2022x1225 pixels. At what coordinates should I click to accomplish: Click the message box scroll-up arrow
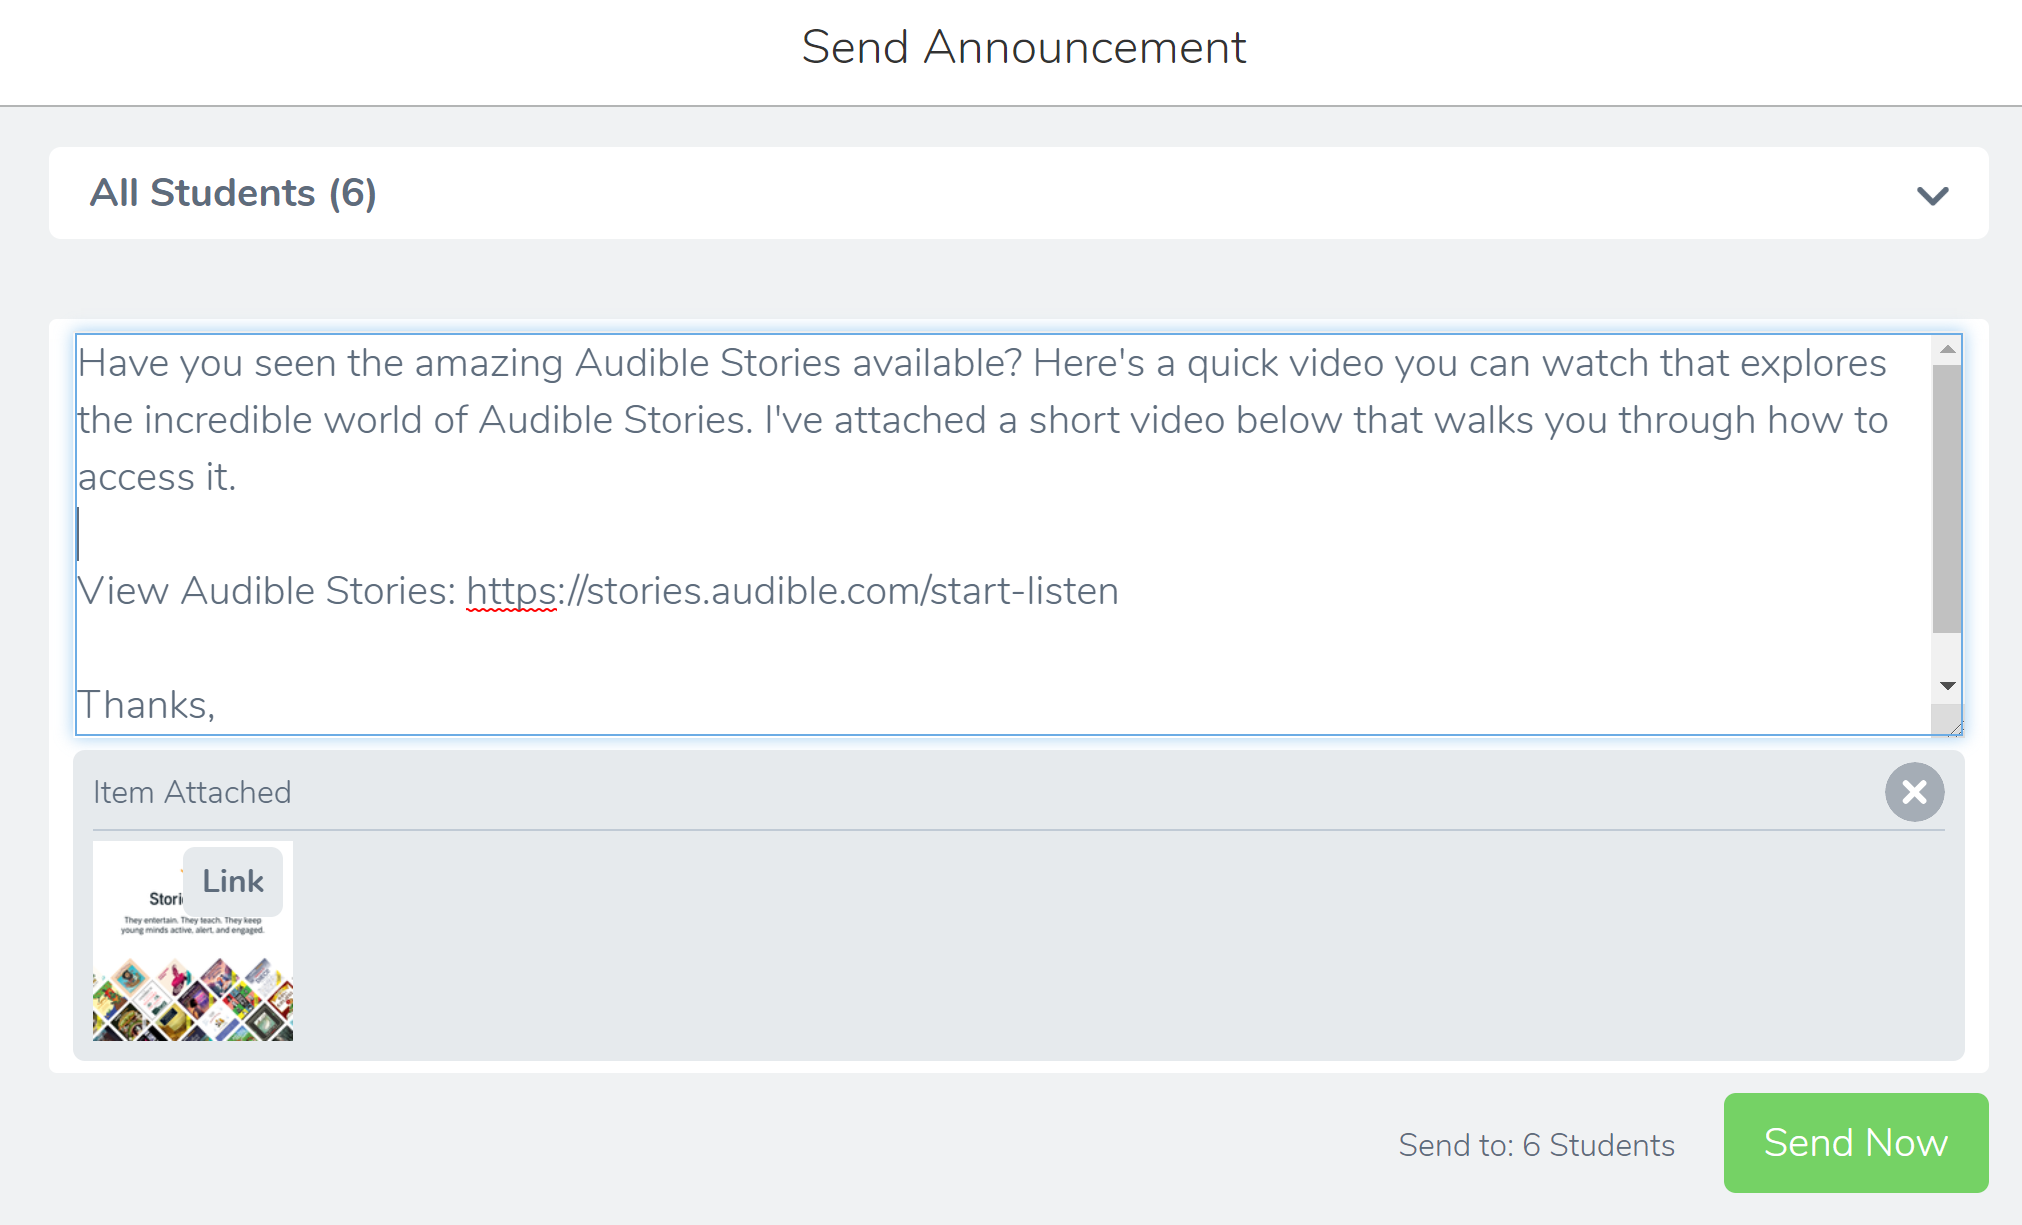tap(1947, 349)
